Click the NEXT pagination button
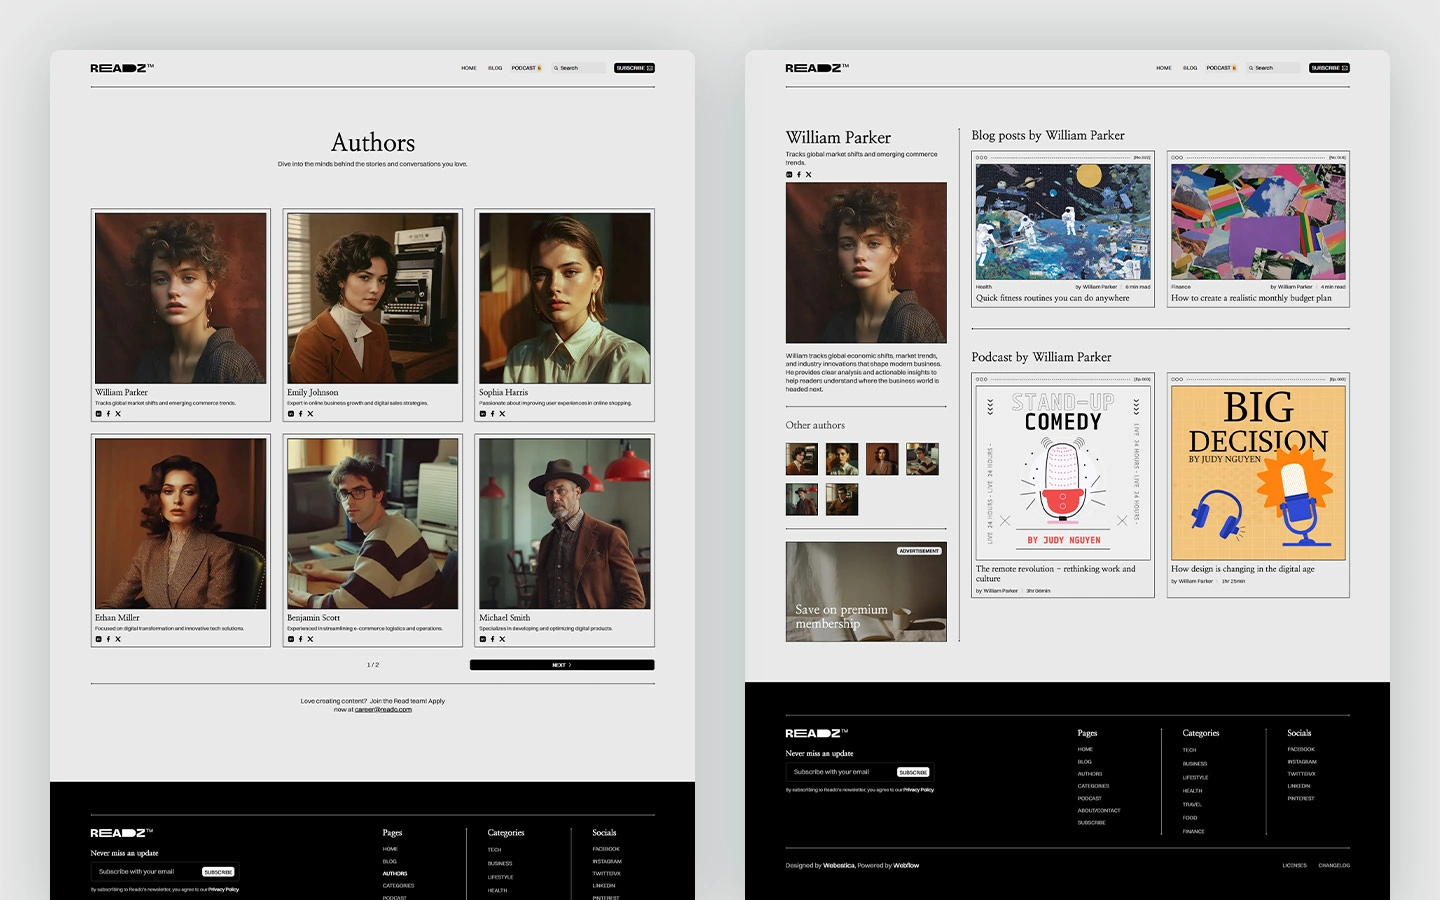 point(561,664)
